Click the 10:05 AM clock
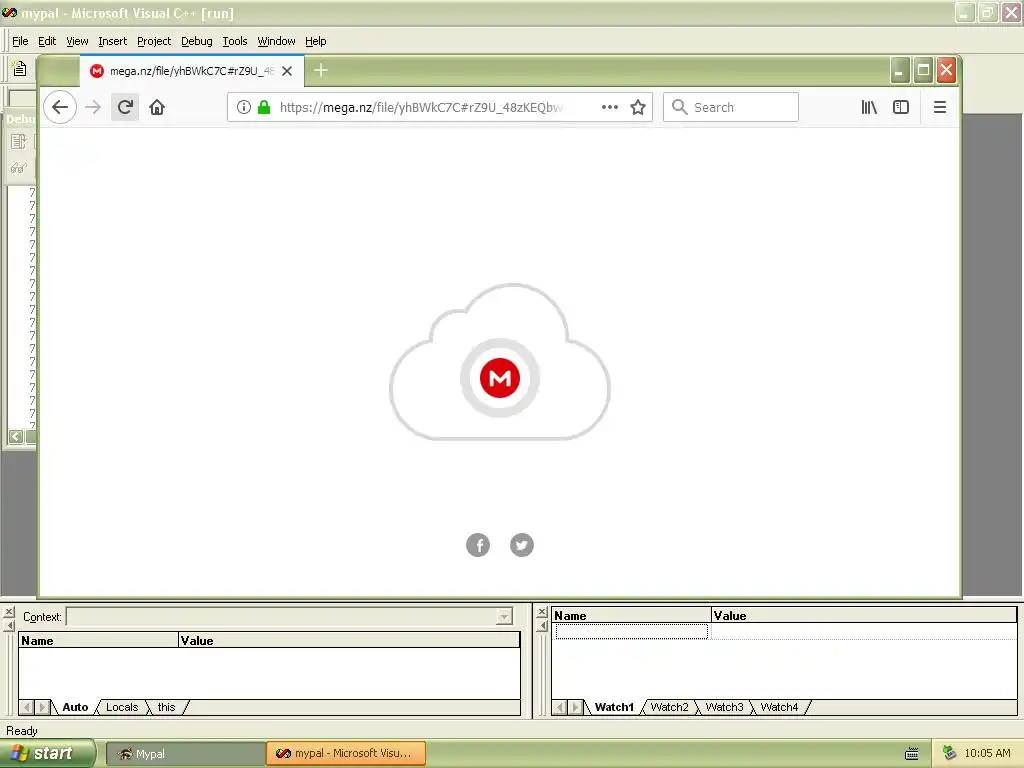Image resolution: width=1024 pixels, height=768 pixels. coord(987,753)
